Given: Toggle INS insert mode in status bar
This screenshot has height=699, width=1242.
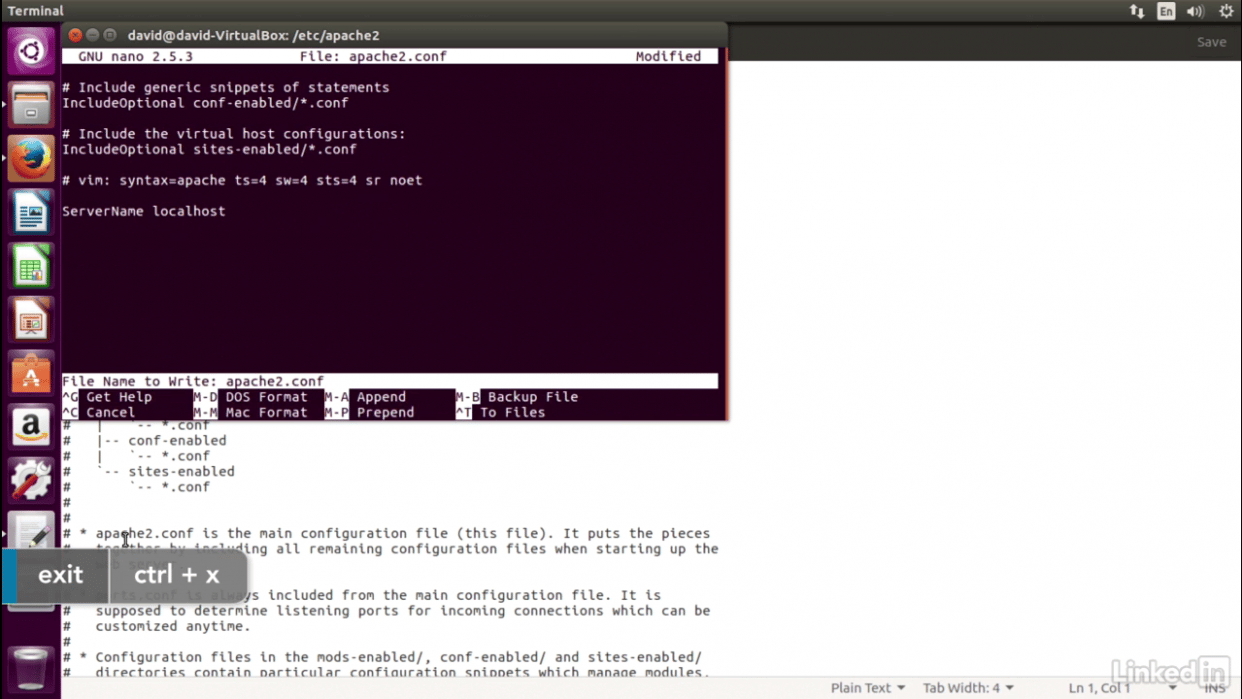Looking at the screenshot, I should pos(1215,688).
